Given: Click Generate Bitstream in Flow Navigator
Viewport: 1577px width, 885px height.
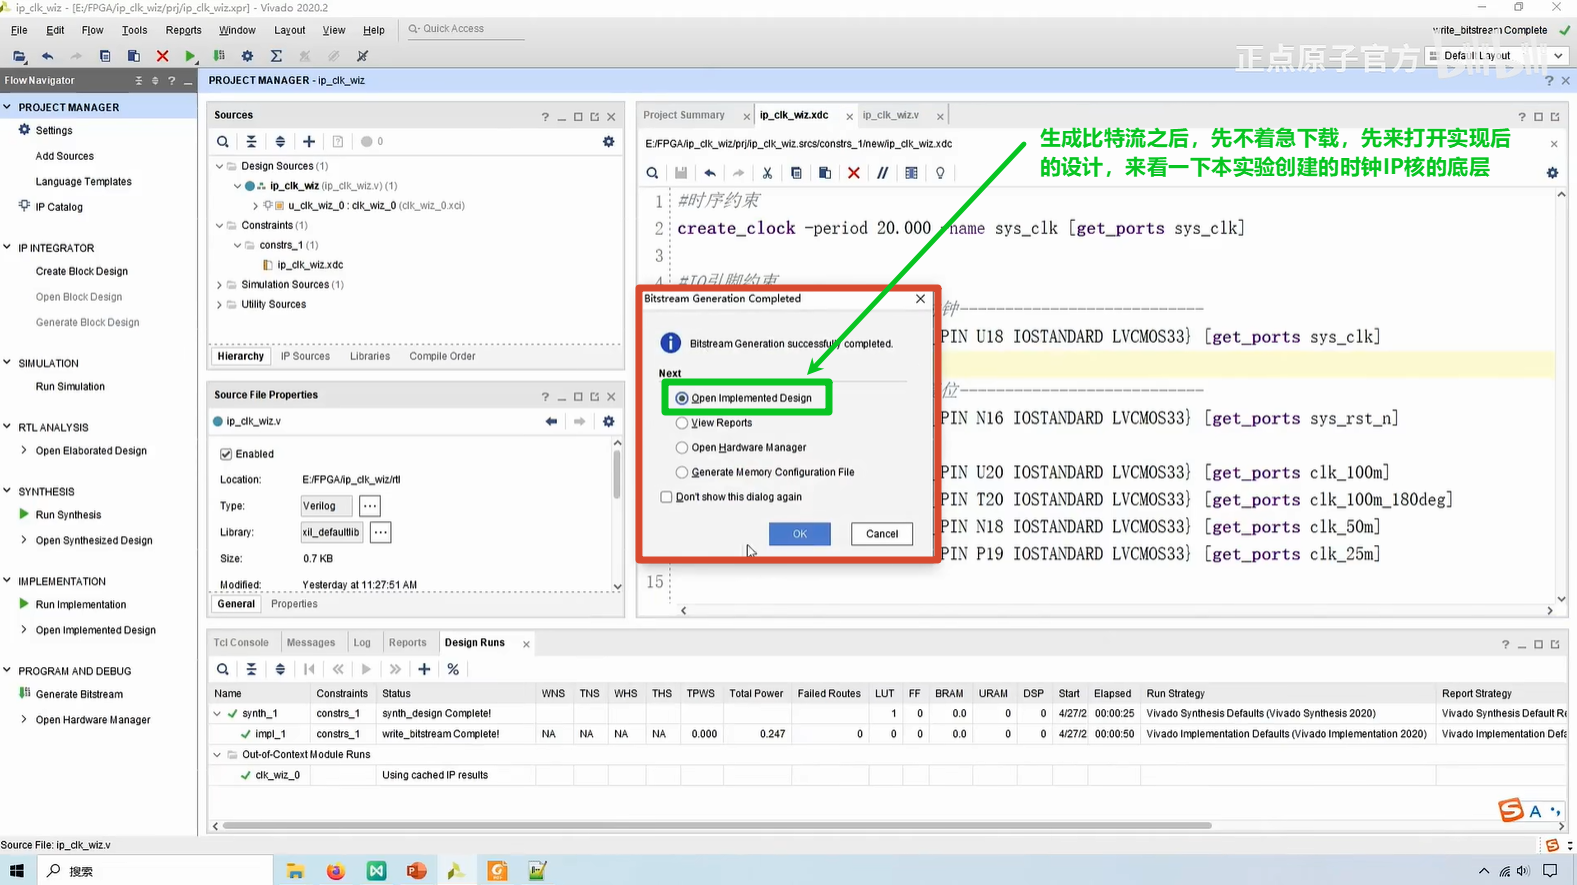Looking at the screenshot, I should (x=79, y=694).
